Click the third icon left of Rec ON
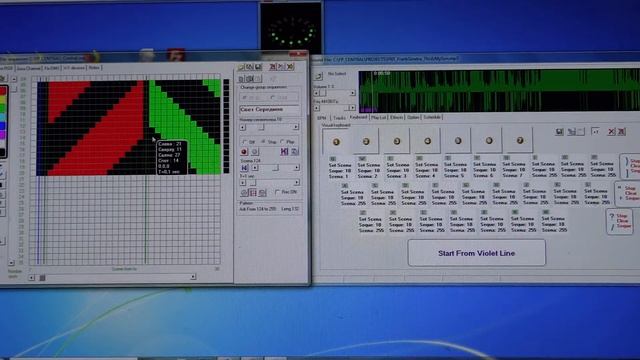Screen dimensions: 640x360 click(262, 193)
